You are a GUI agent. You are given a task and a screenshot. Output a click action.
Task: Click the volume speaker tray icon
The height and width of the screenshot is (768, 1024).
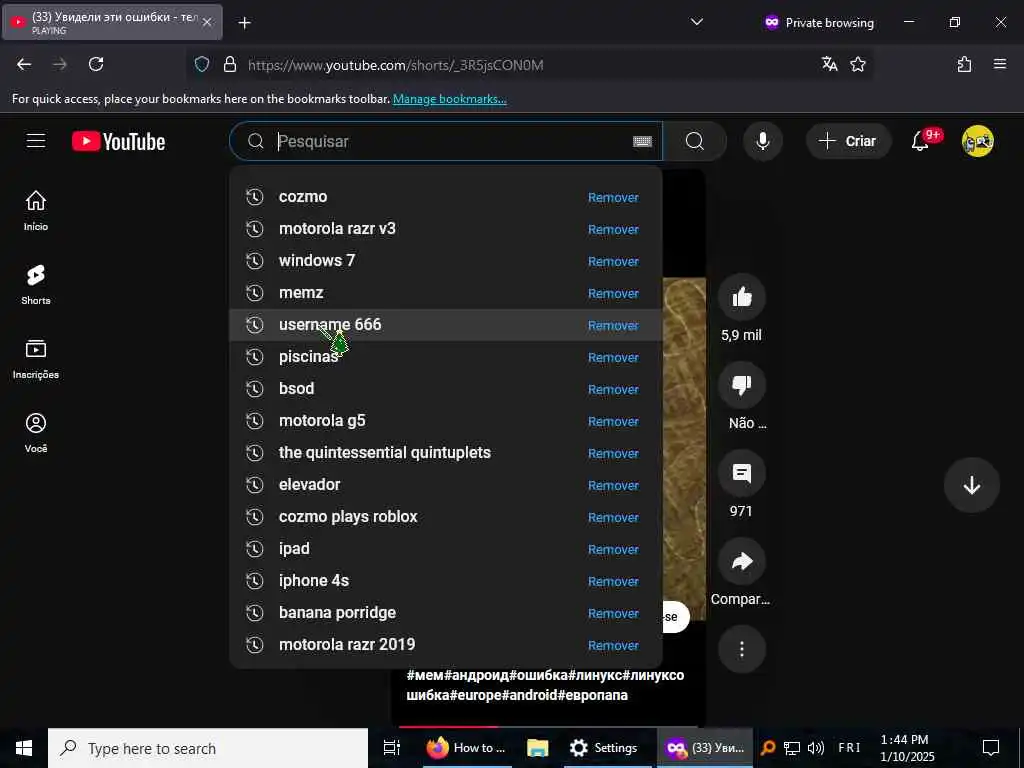816,748
